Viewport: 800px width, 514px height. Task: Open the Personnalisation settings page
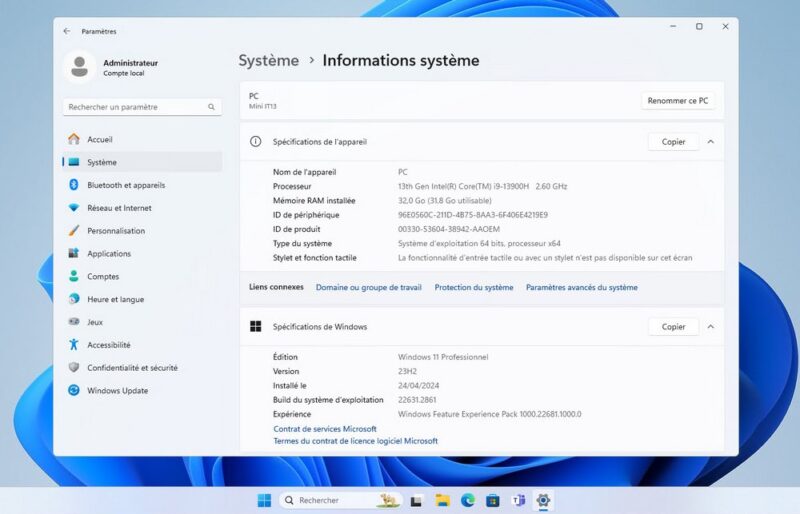click(115, 231)
